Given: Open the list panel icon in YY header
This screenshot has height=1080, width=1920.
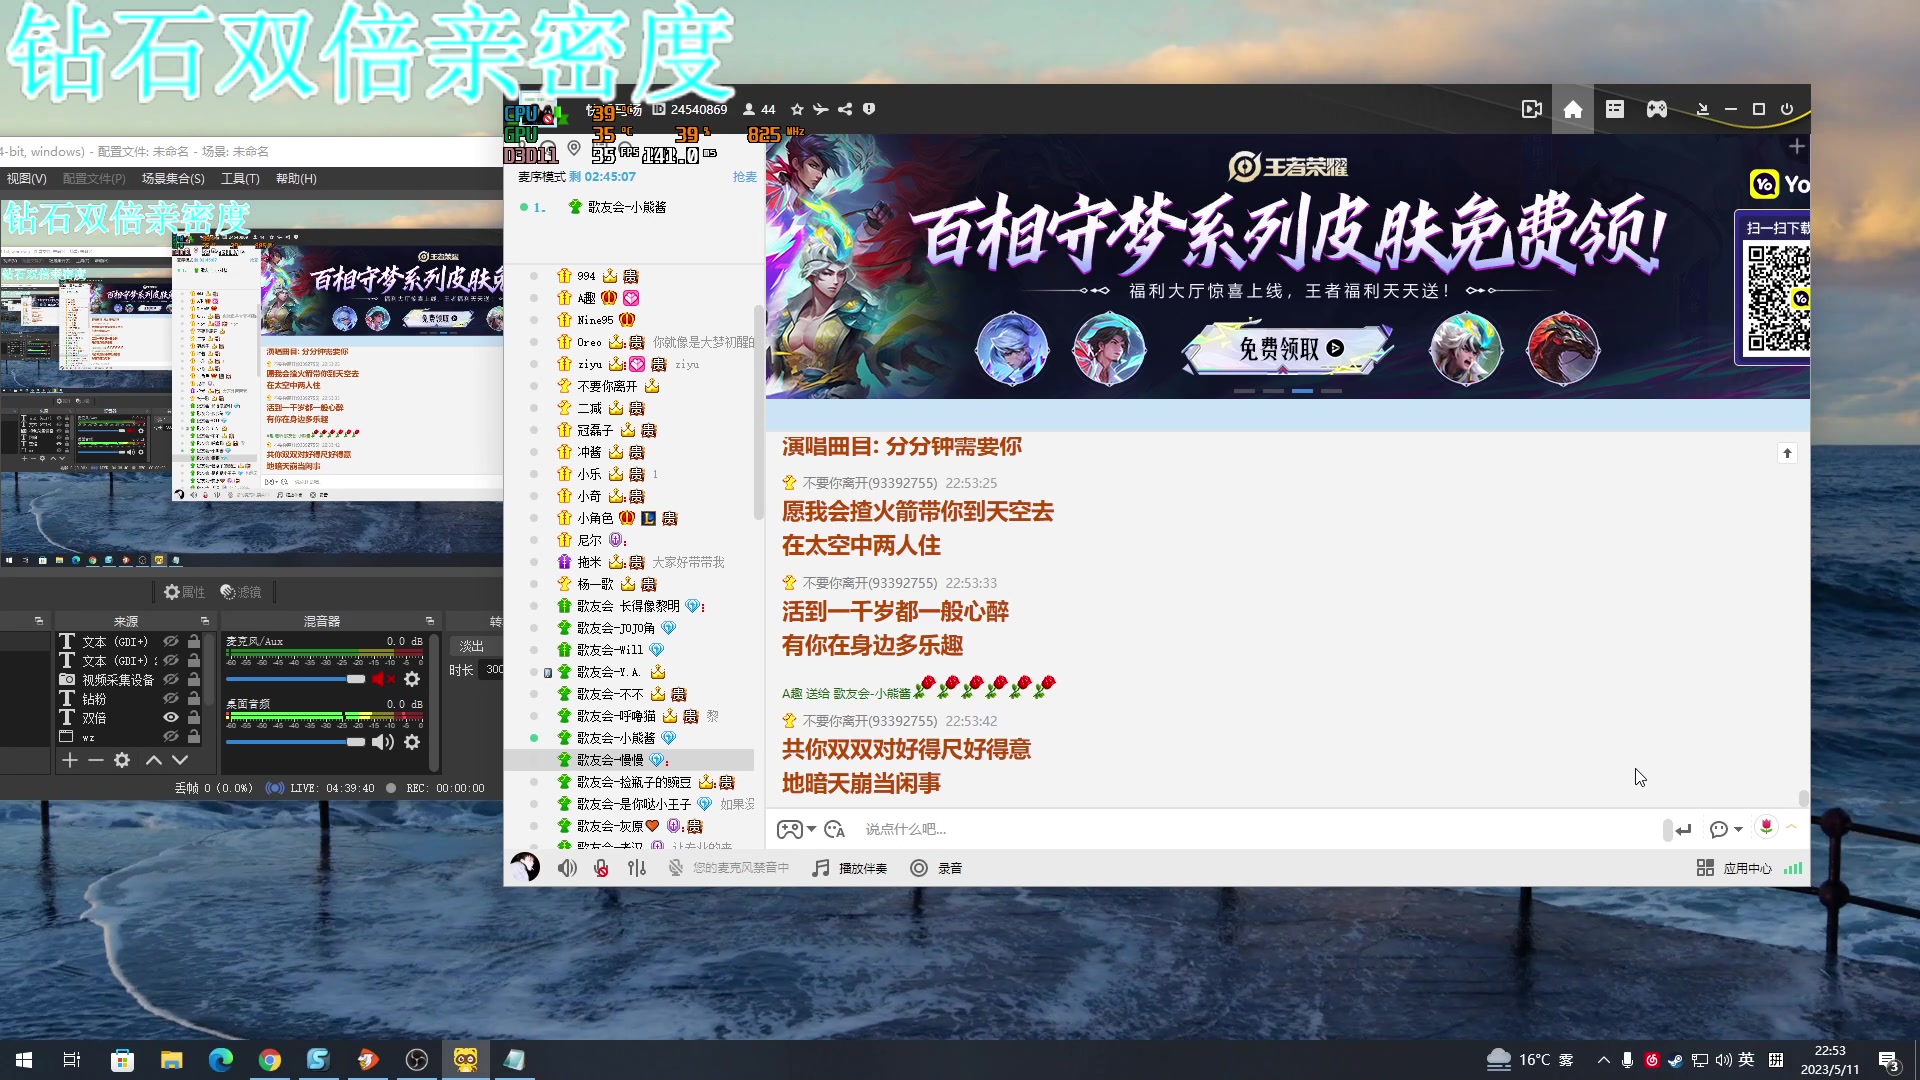Looking at the screenshot, I should pyautogui.click(x=1615, y=109).
